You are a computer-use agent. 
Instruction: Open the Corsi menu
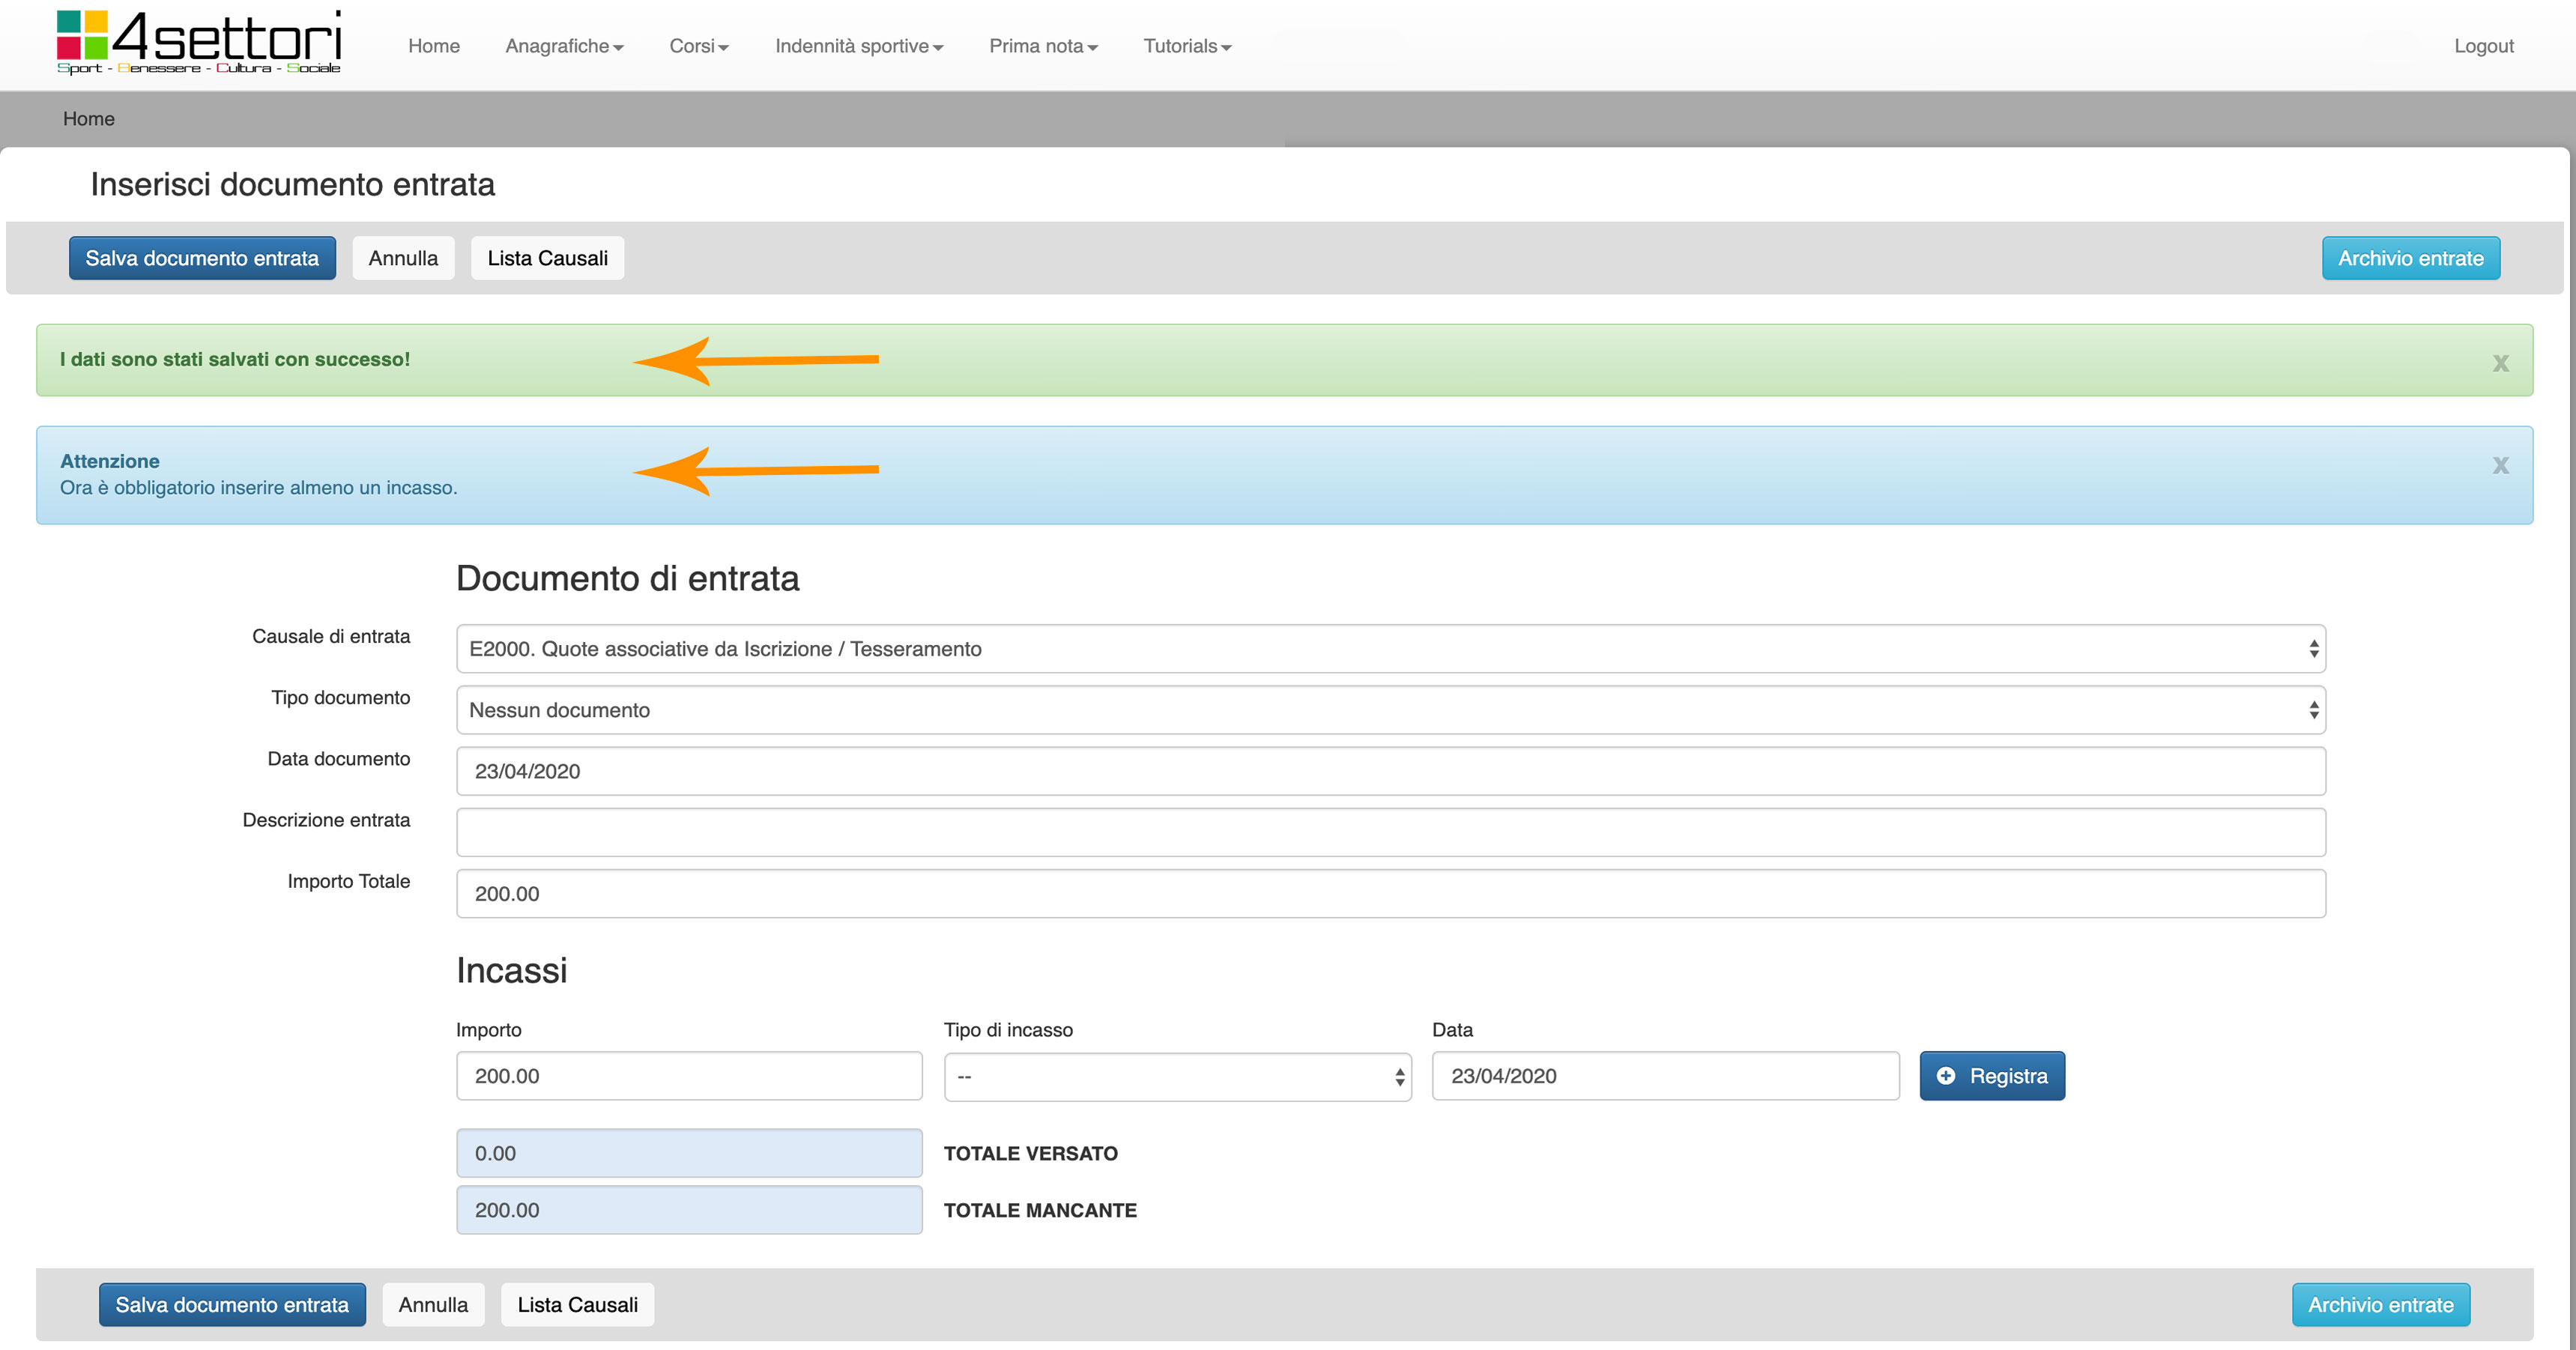point(698,46)
